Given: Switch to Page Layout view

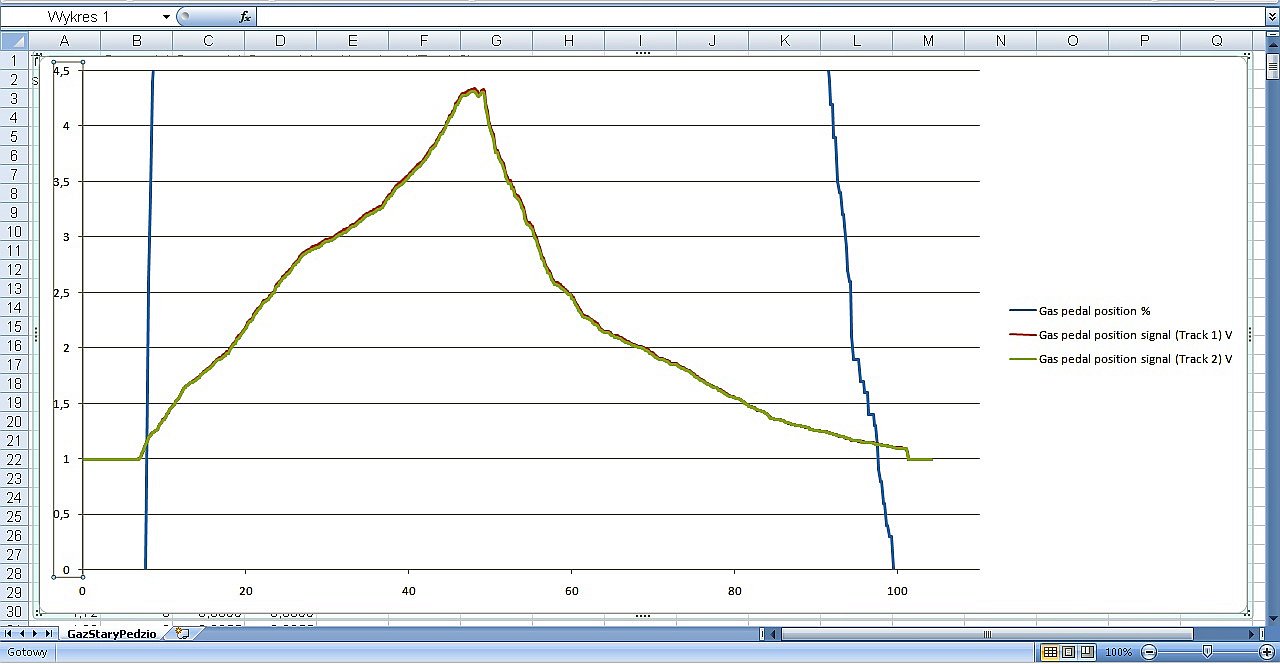Looking at the screenshot, I should coord(1068,652).
